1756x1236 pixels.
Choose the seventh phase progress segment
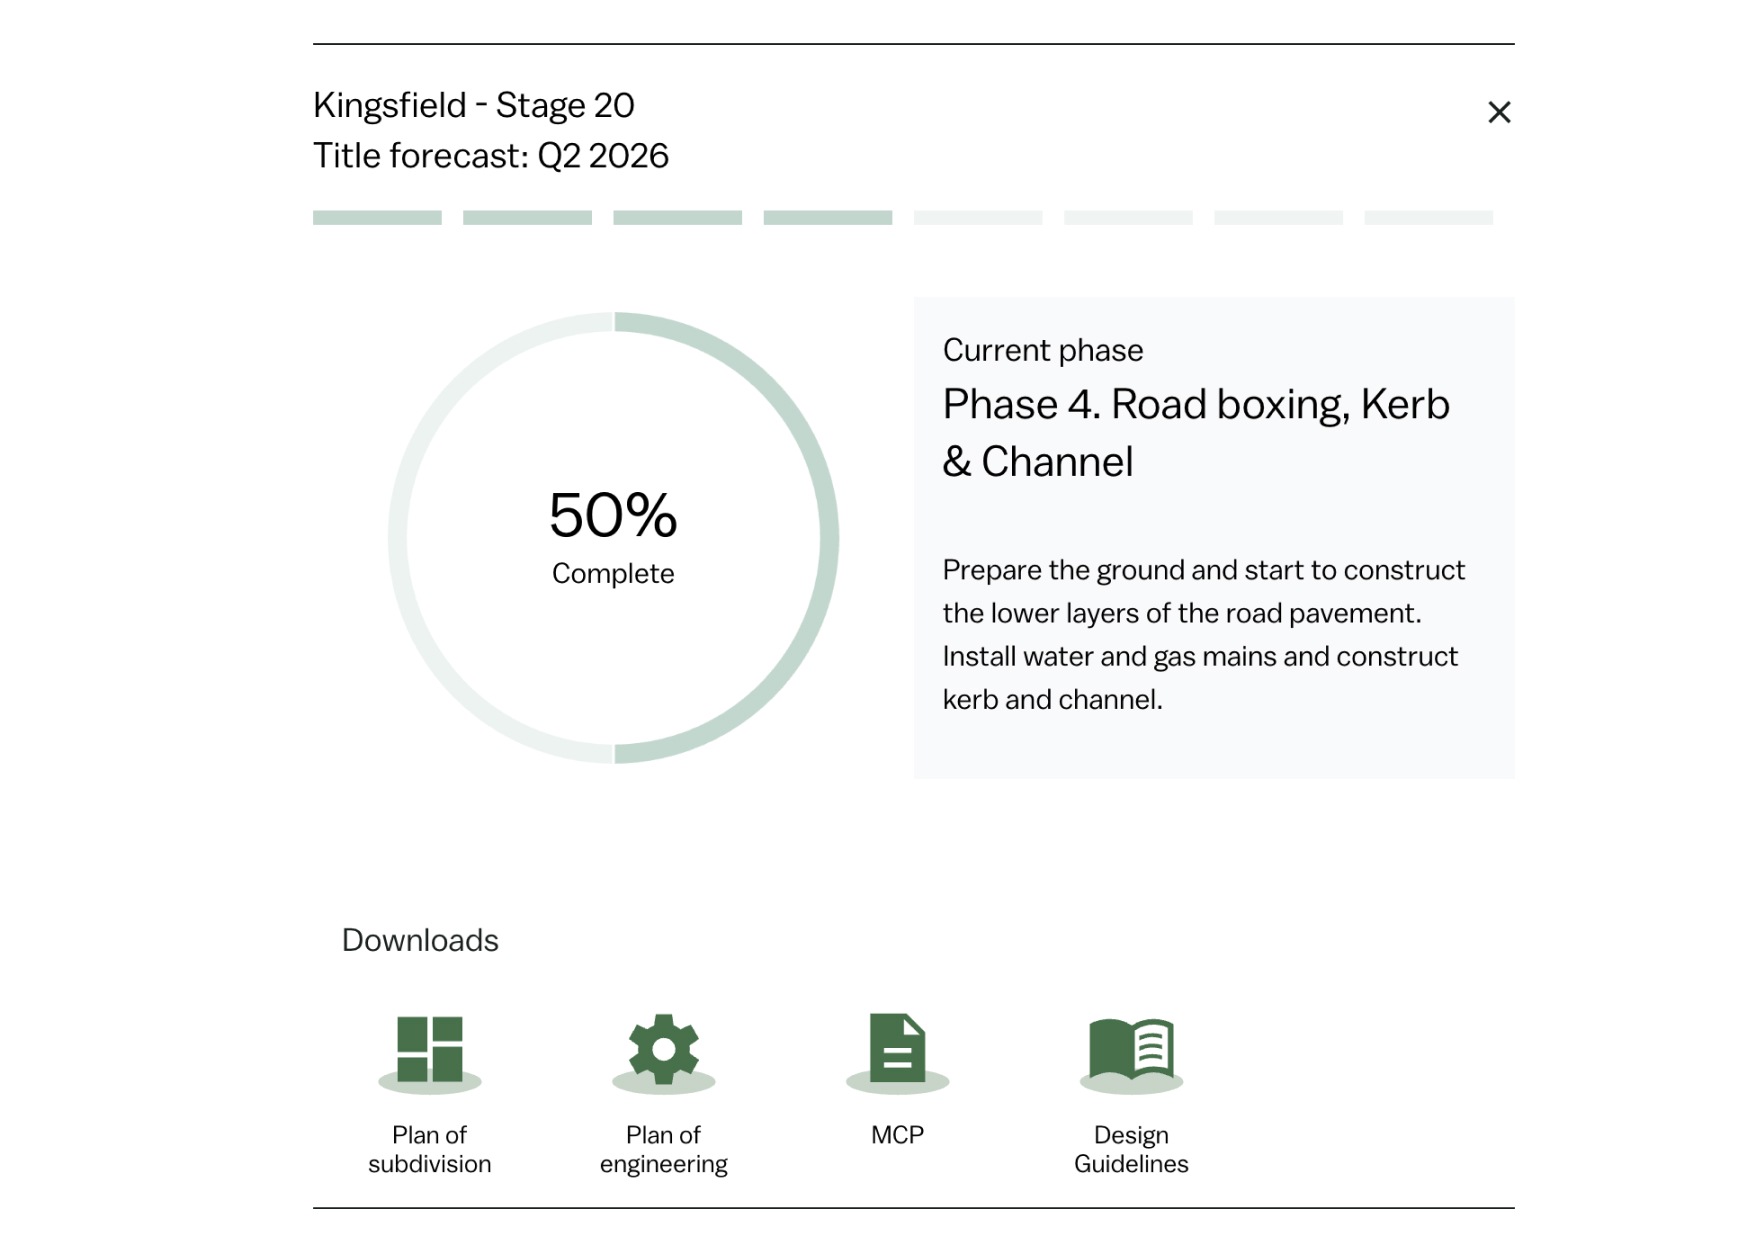click(1278, 217)
